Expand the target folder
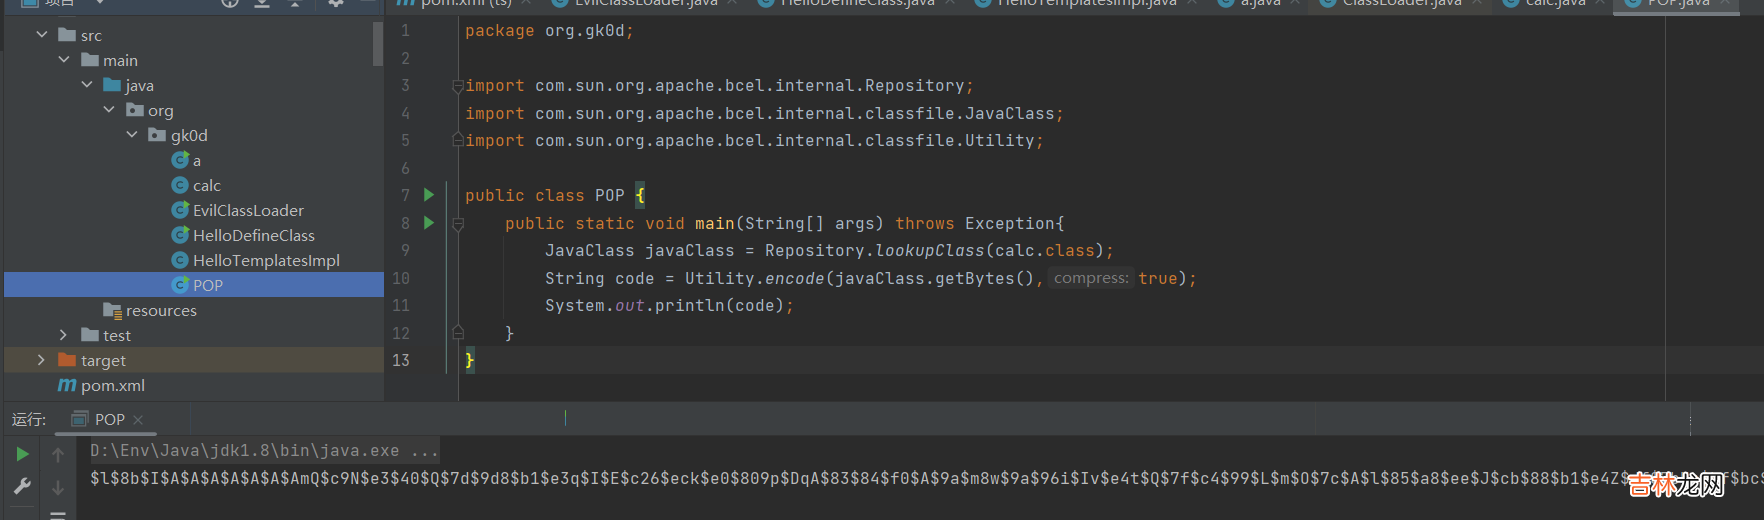Image resolution: width=1764 pixels, height=520 pixels. pyautogui.click(x=41, y=360)
